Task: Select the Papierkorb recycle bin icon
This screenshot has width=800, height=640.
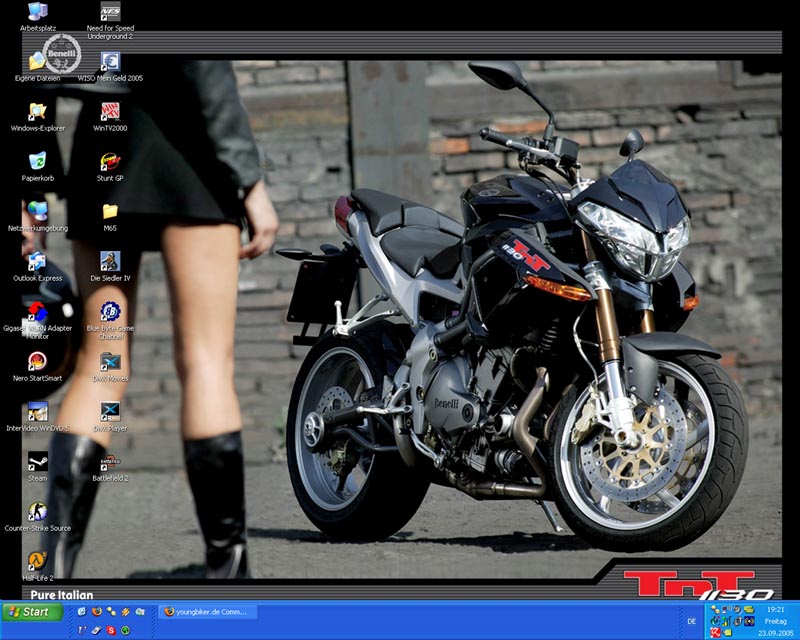Action: tap(38, 167)
